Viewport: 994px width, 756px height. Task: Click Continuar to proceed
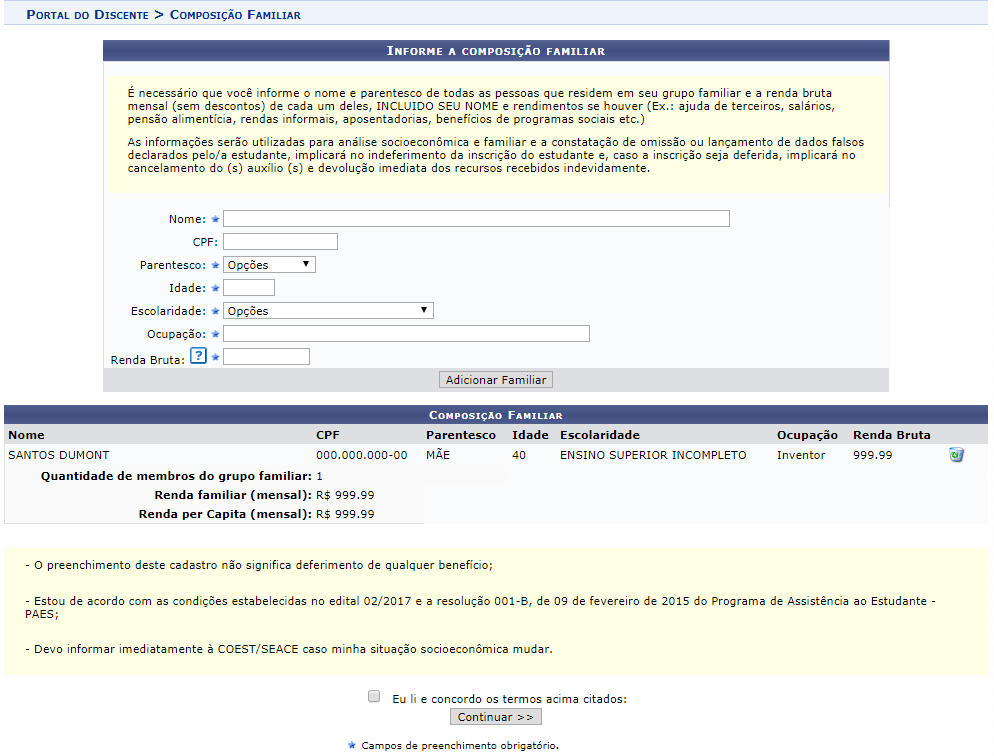(x=496, y=716)
